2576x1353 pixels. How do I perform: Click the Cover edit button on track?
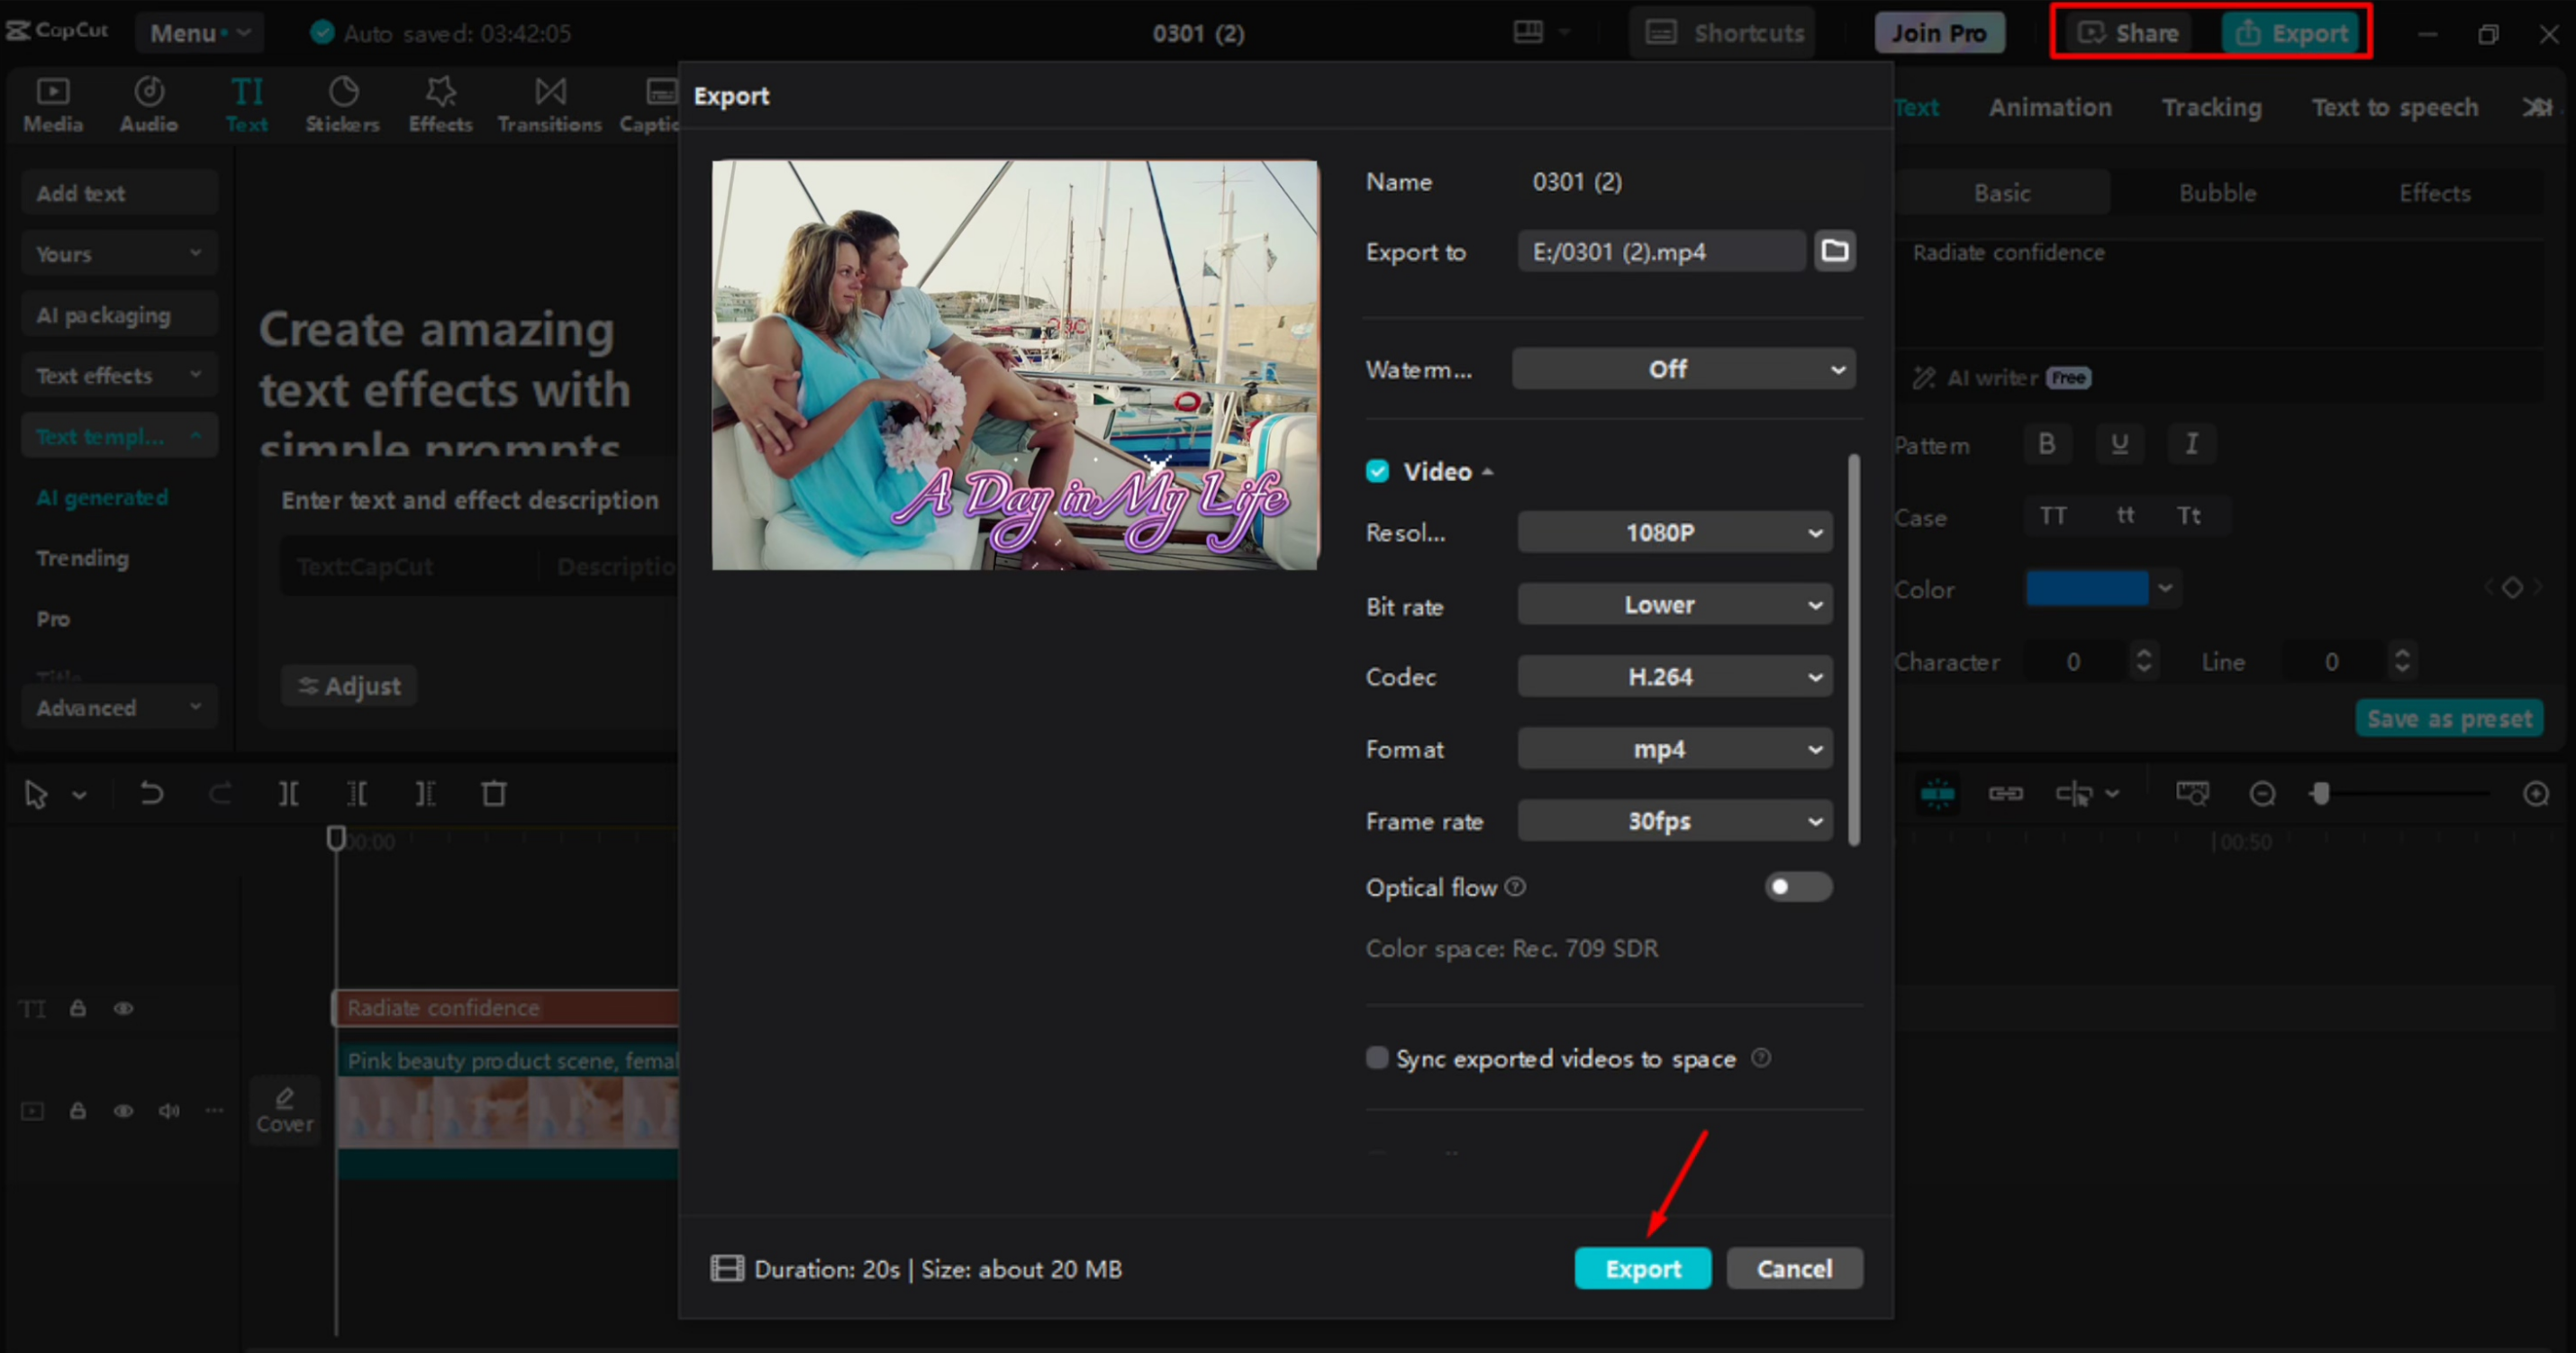tap(285, 1110)
